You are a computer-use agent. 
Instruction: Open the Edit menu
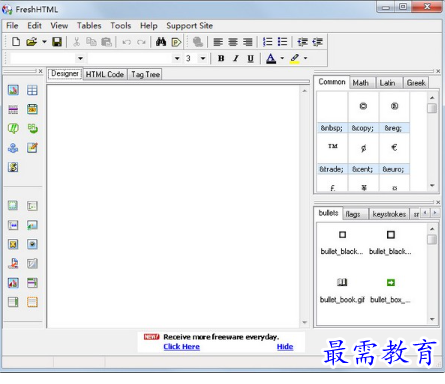pyautogui.click(x=34, y=26)
